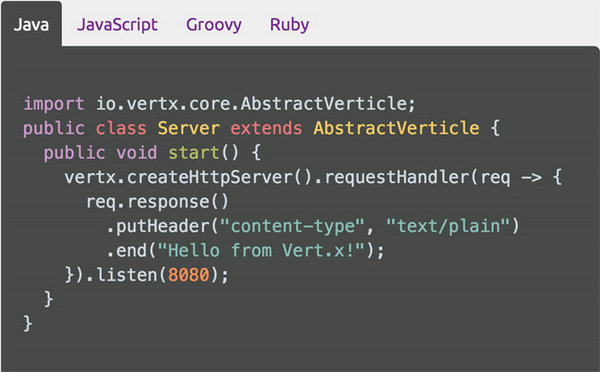Image resolution: width=600 pixels, height=372 pixels.
Task: Click the orange 8080 port number
Action: point(189,275)
